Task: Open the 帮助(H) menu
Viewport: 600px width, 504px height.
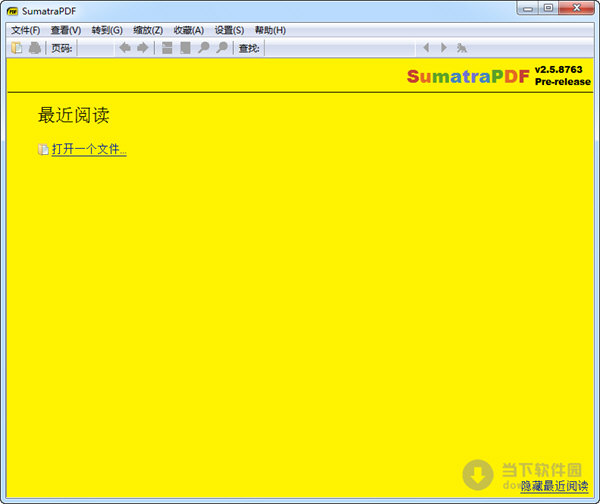Action: click(x=270, y=30)
